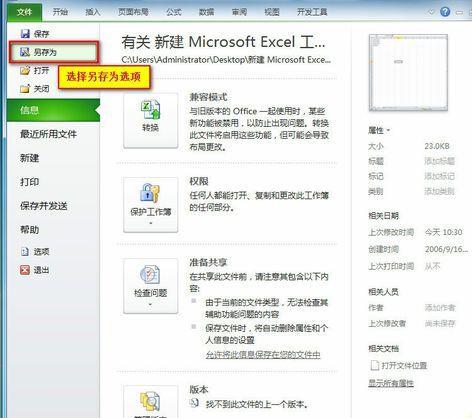
Task: Click the size value 23.0KB
Action: (x=437, y=146)
